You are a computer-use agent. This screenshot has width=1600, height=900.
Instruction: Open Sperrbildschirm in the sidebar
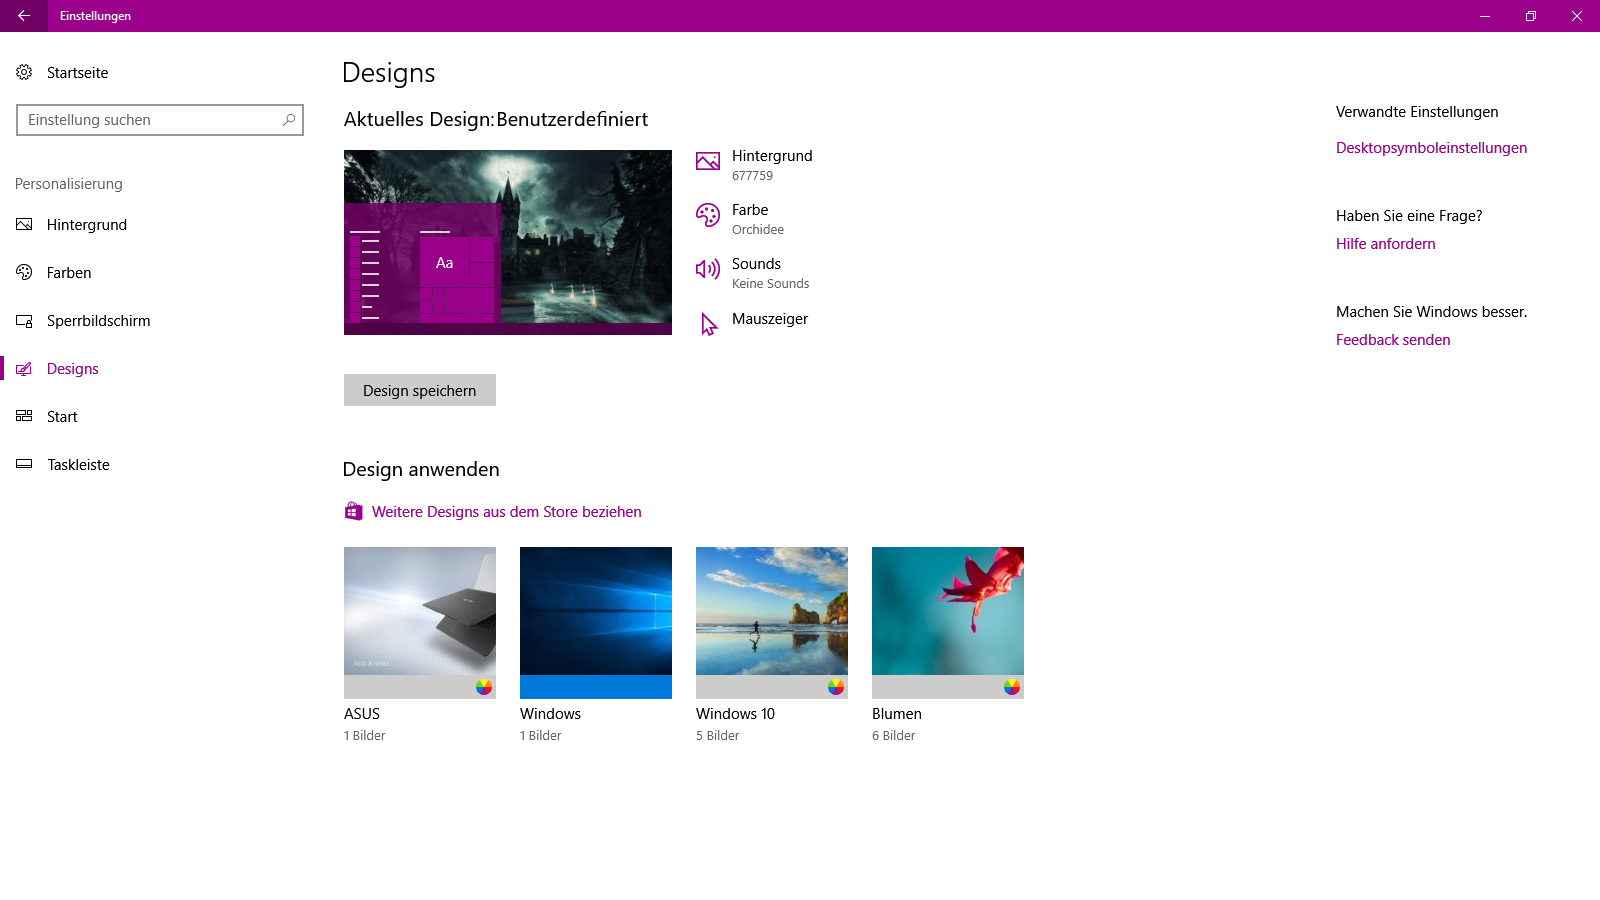click(x=98, y=321)
